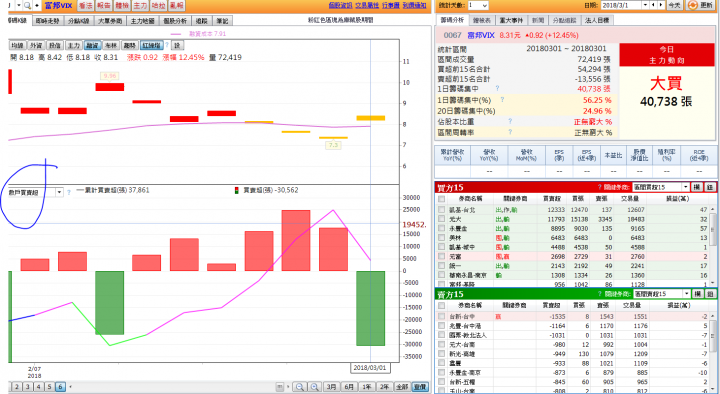Image resolution: width=720 pixels, height=394 pixels.
Task: Switch to the 筆記 tab
Action: 223,21
